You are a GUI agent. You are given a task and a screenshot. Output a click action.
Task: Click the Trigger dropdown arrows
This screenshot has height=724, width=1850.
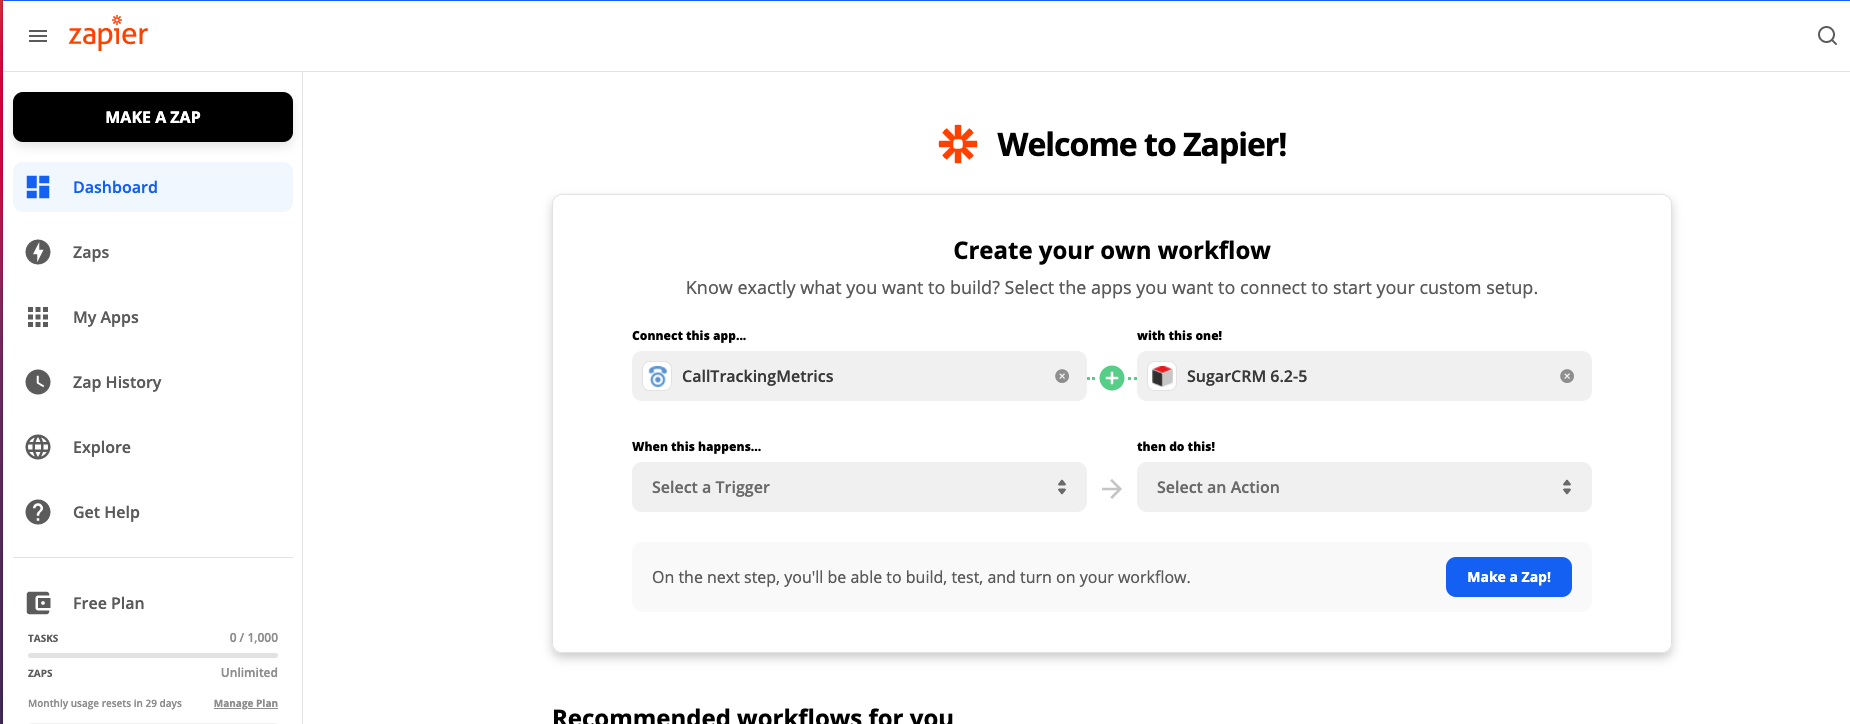point(1062,487)
